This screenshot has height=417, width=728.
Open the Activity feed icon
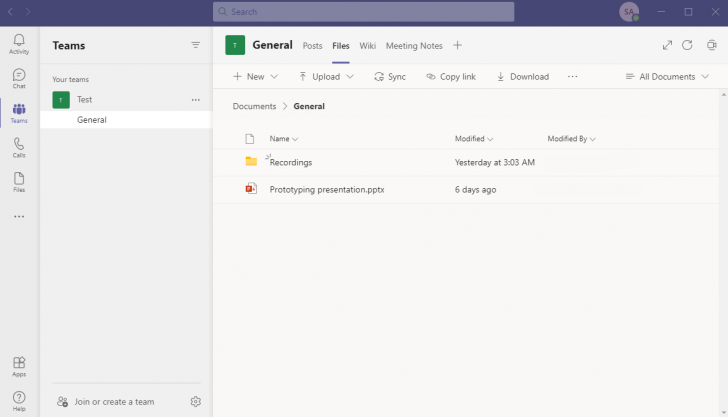click(x=19, y=44)
